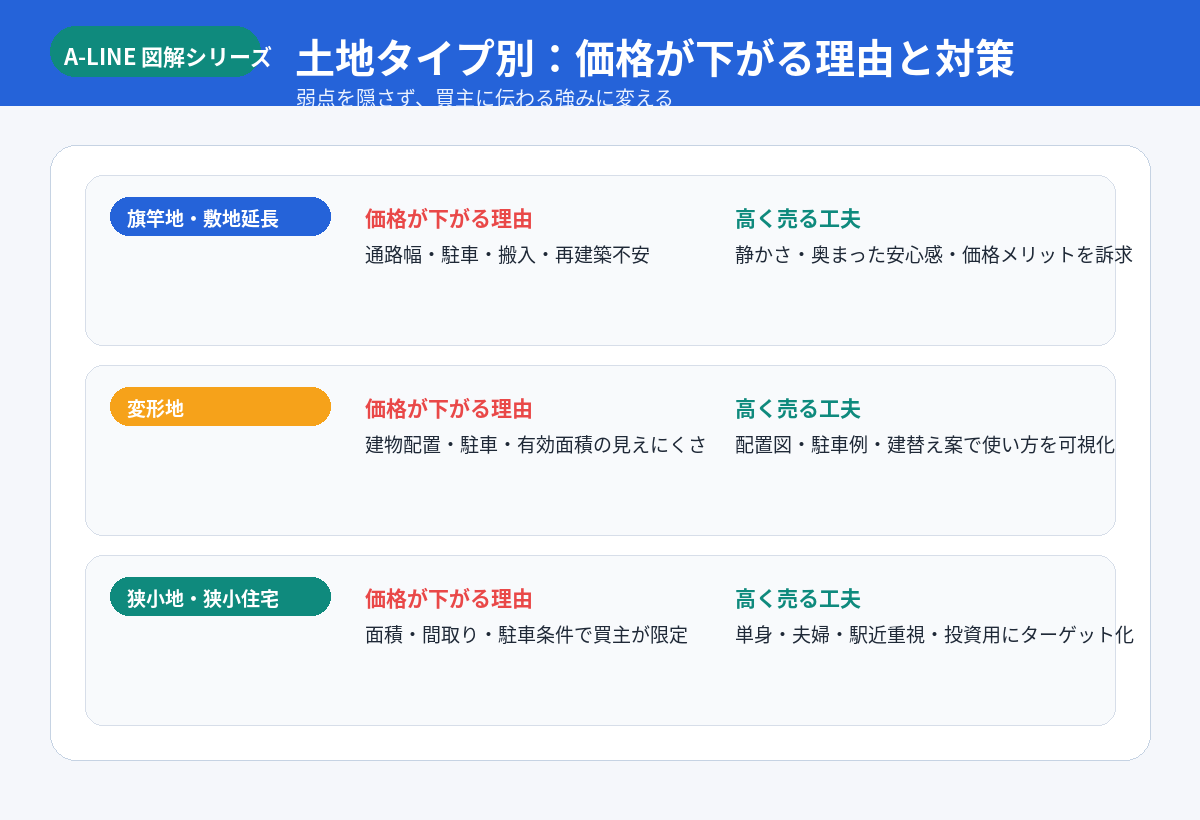Click 高く売る工夫 heading in 狭小地 card

click(x=797, y=599)
